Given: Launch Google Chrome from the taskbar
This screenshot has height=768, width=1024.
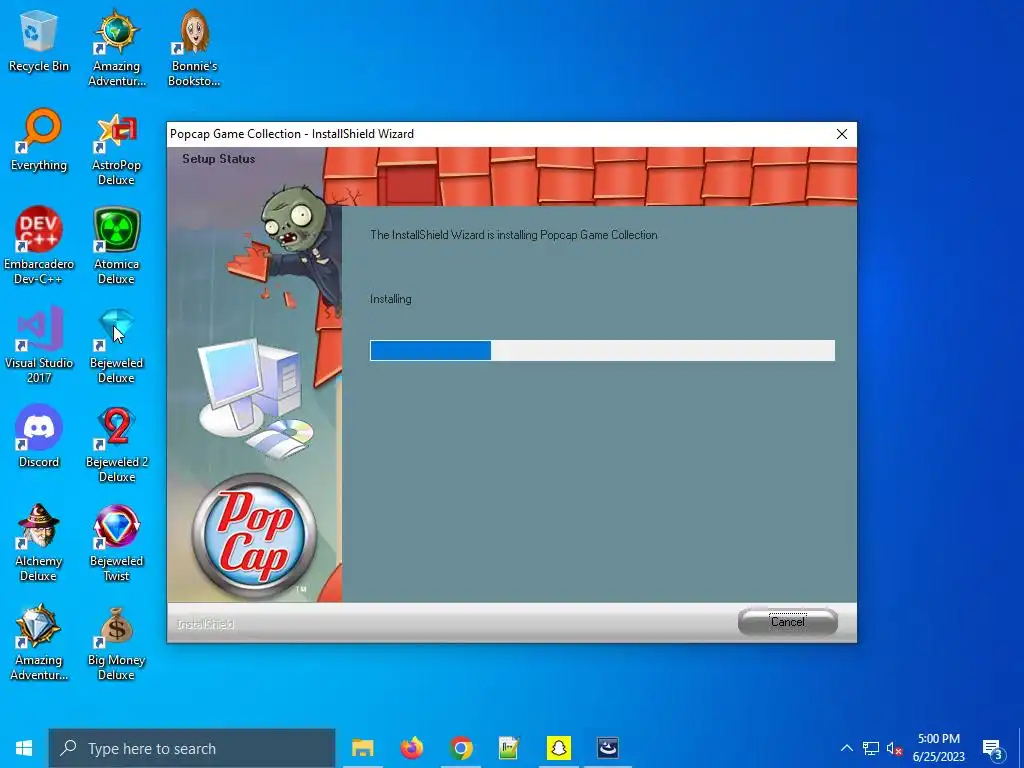Looking at the screenshot, I should click(x=461, y=748).
